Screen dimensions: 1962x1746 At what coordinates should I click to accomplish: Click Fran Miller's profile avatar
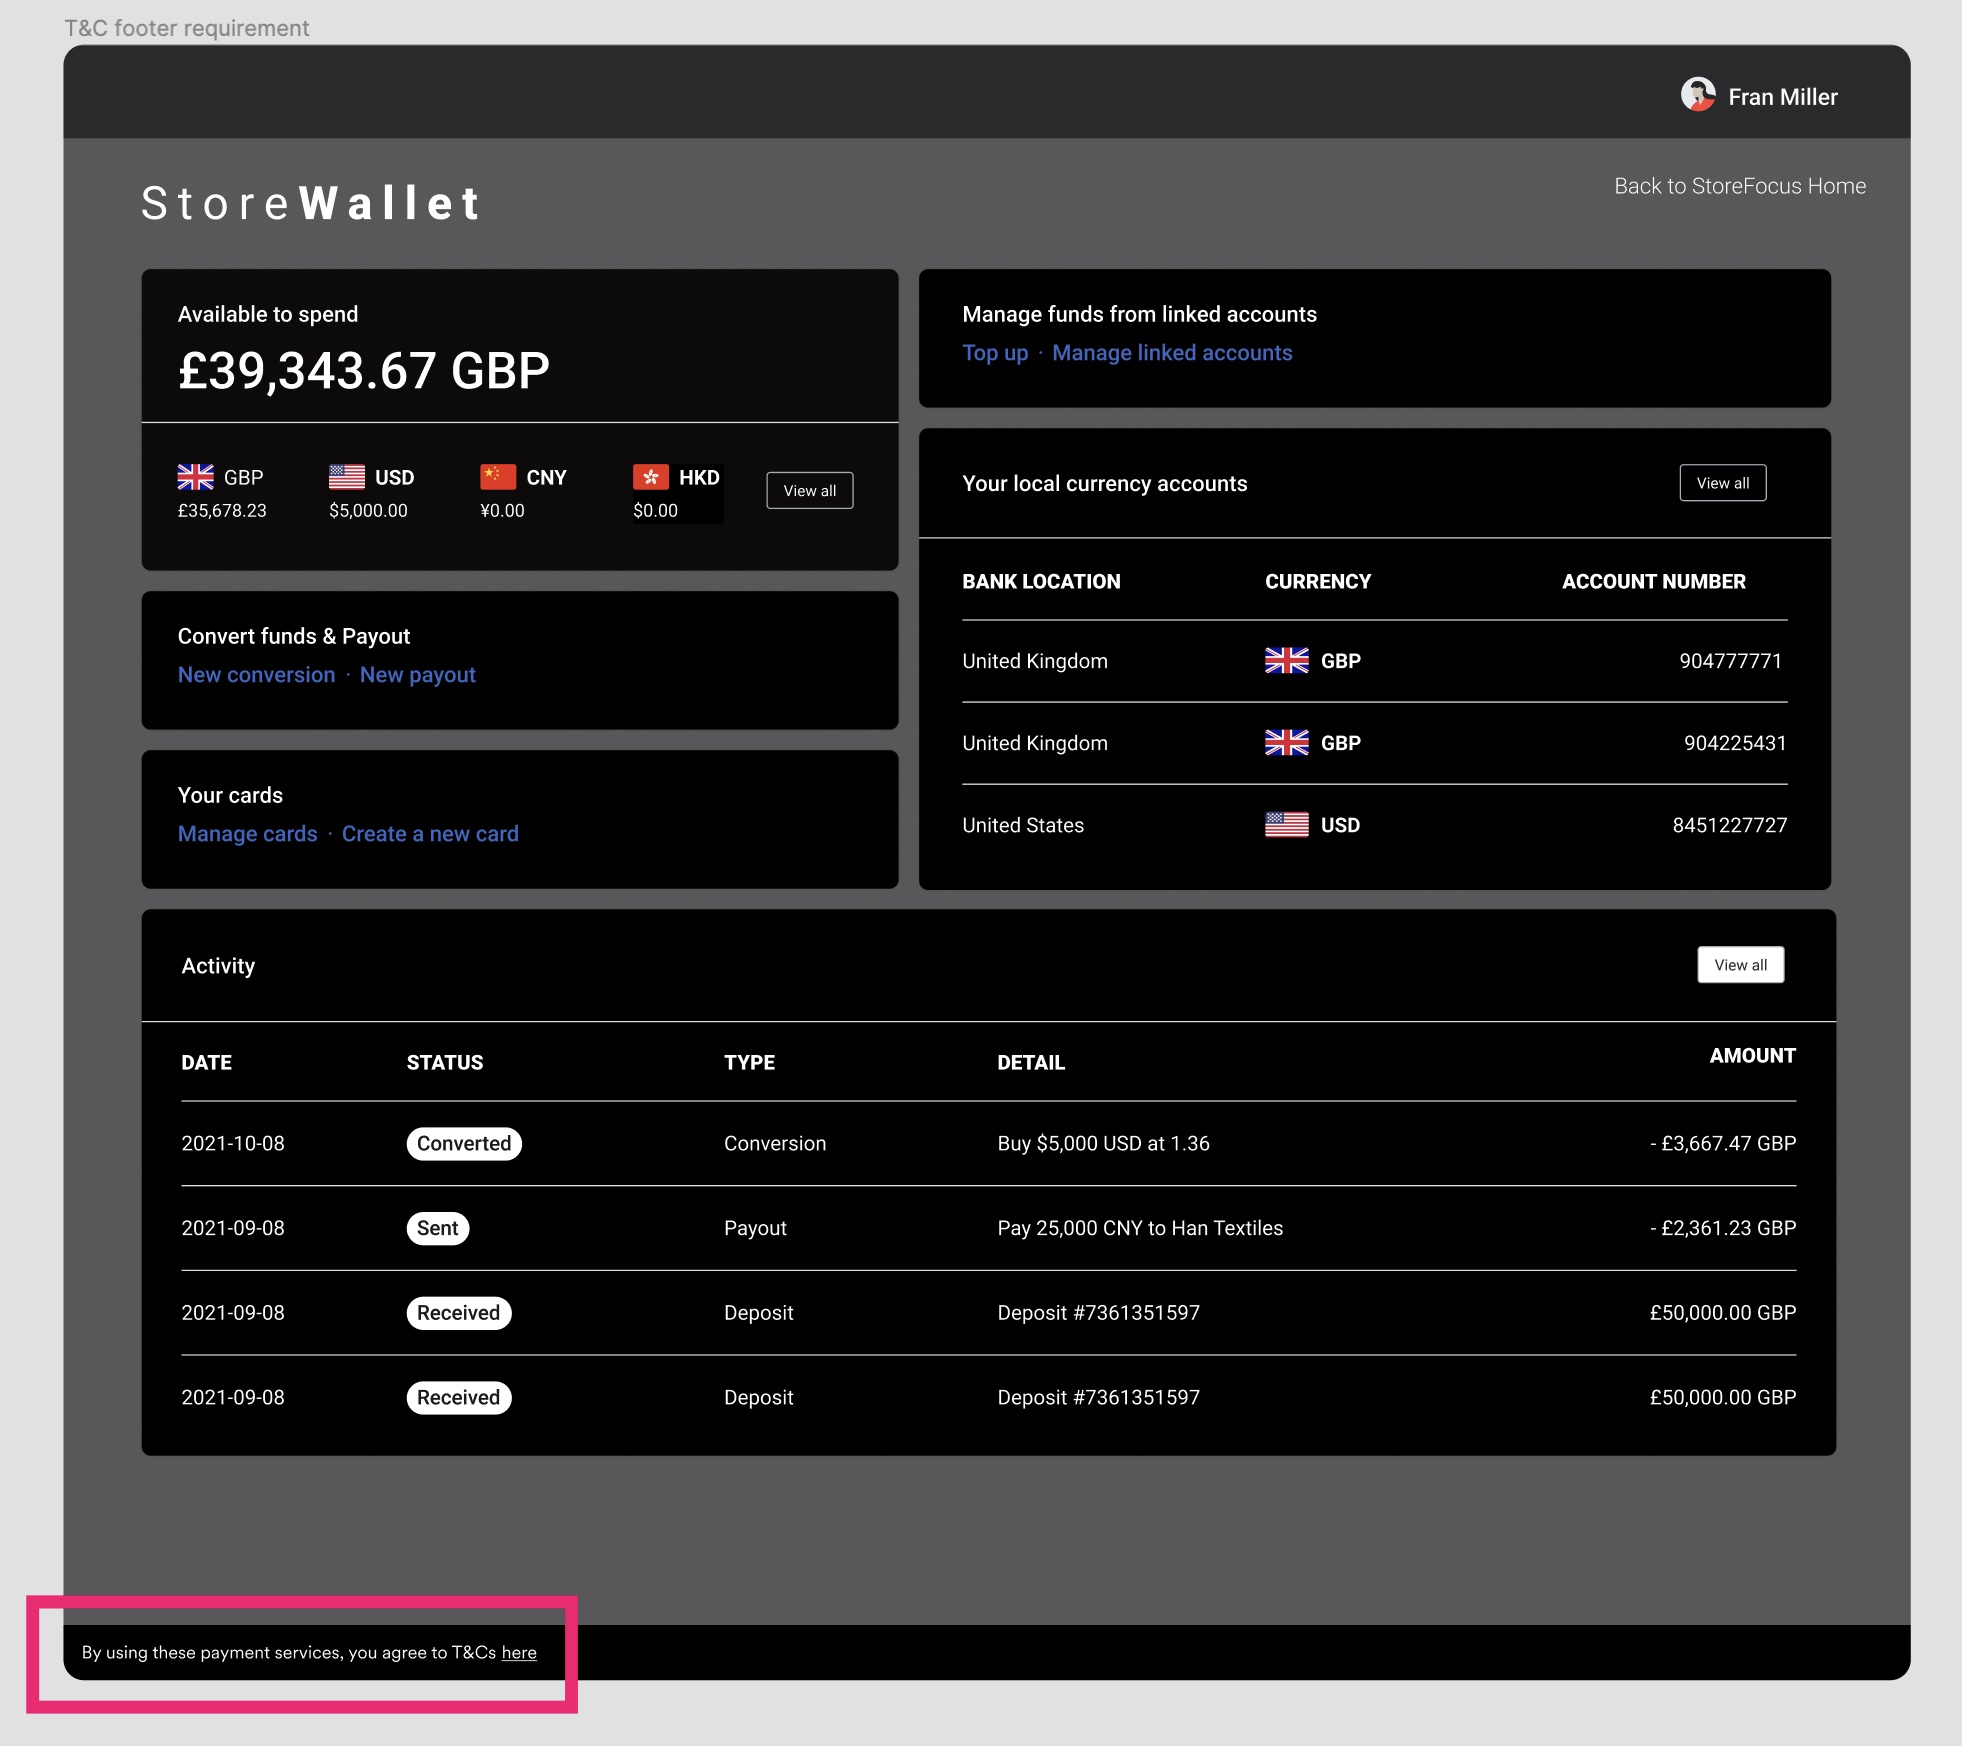[1697, 96]
